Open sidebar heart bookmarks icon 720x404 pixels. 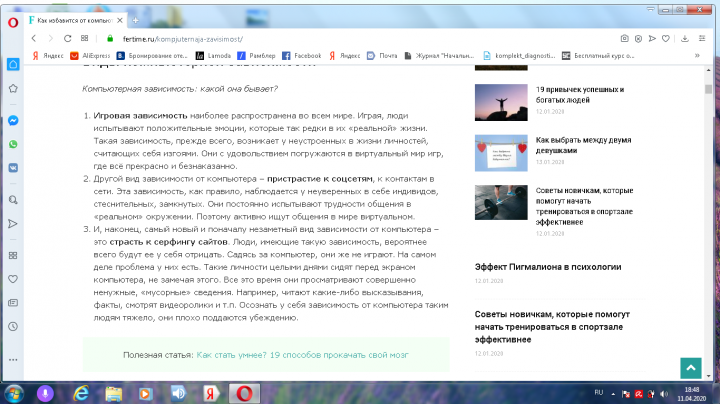13,279
